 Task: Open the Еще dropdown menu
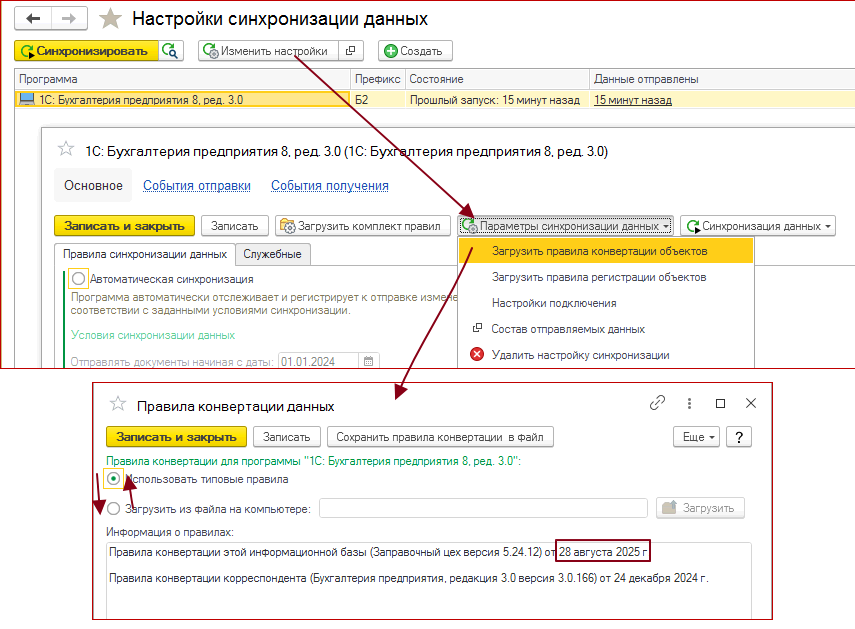[697, 437]
